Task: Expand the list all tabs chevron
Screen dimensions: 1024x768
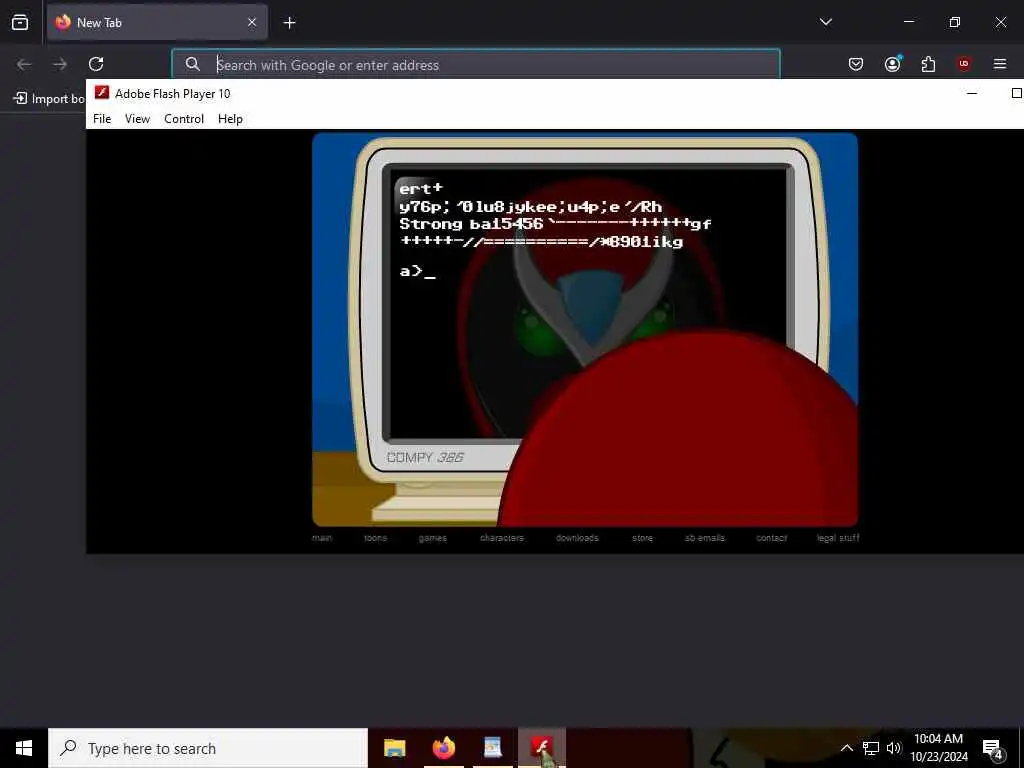Action: [825, 22]
